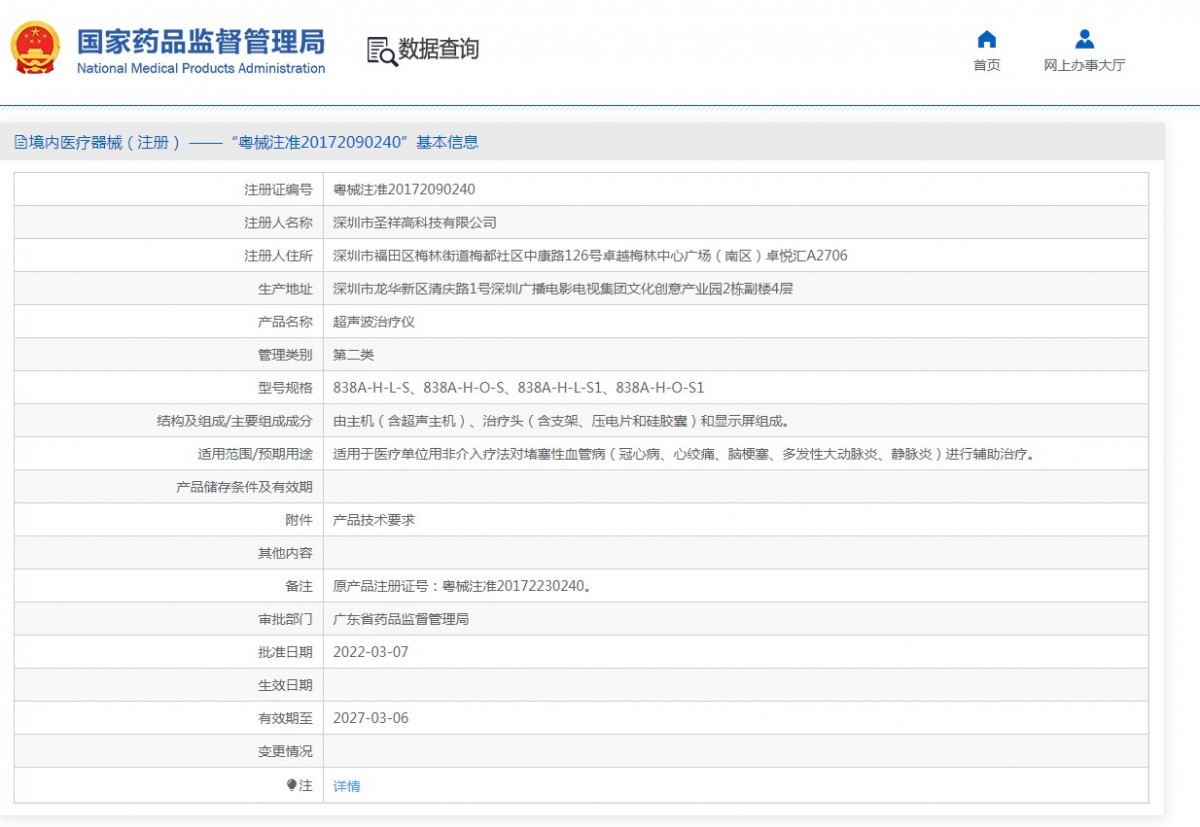Select model specification 838A-H-L-S row value

pyautogui.click(x=519, y=387)
